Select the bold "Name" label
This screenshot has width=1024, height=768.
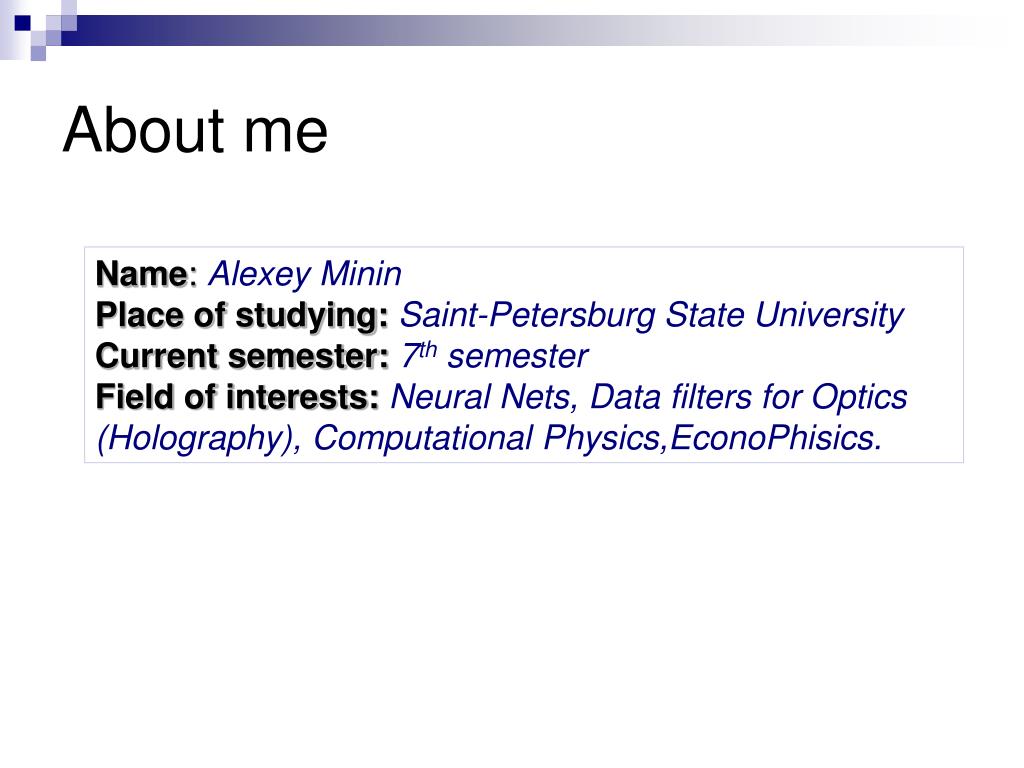pyautogui.click(x=142, y=274)
